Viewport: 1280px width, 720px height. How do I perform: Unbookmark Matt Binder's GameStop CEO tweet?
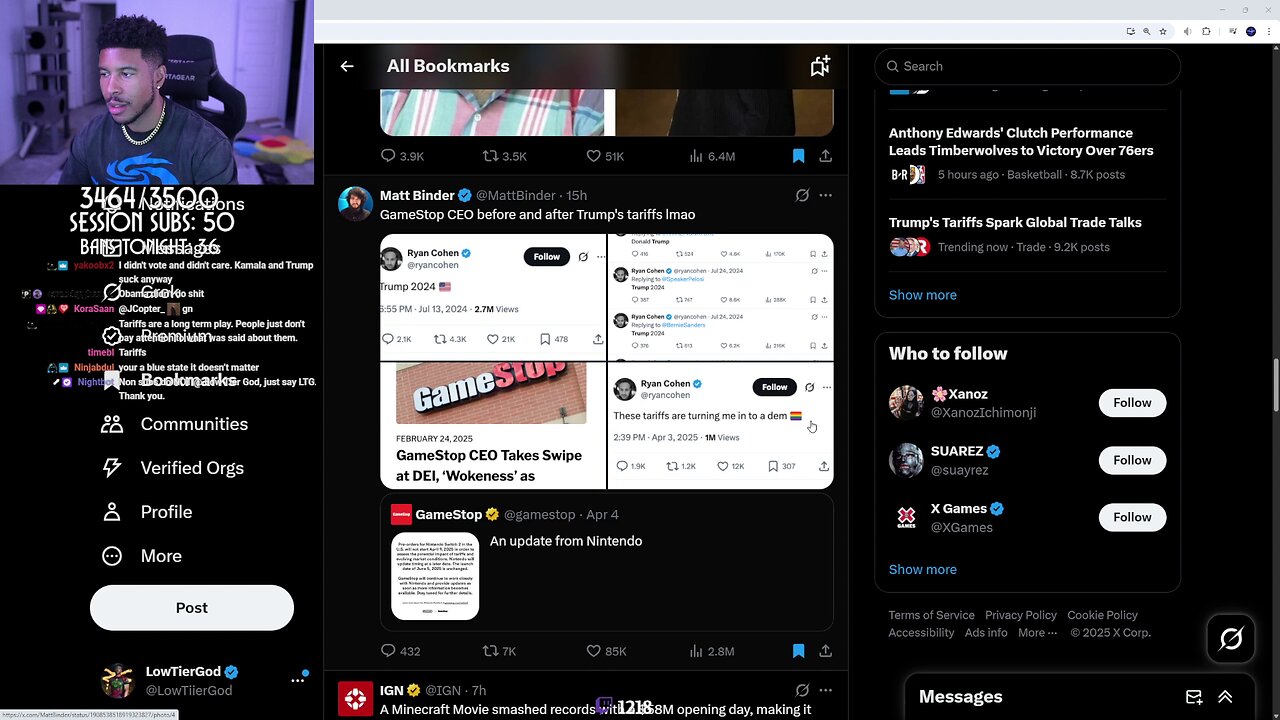[798, 651]
